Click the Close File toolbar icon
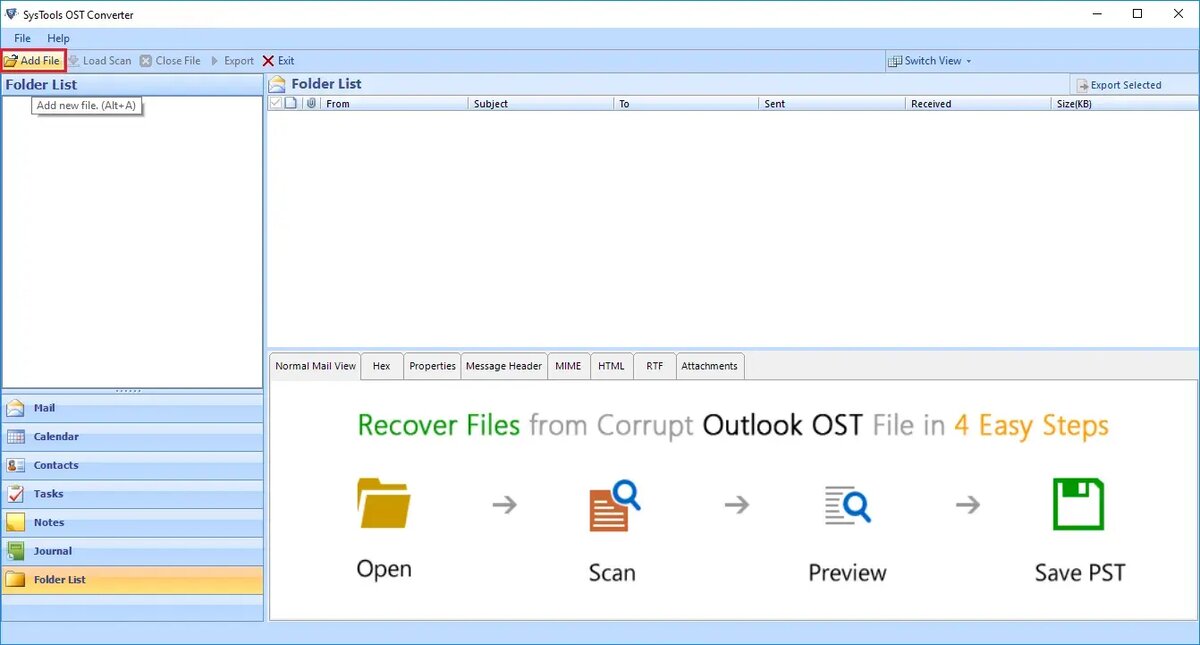 [x=170, y=60]
